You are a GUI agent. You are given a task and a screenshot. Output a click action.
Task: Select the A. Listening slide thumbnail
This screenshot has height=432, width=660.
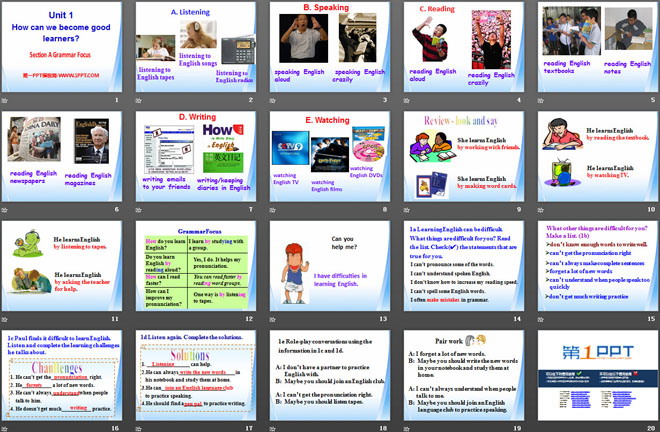[x=196, y=47]
